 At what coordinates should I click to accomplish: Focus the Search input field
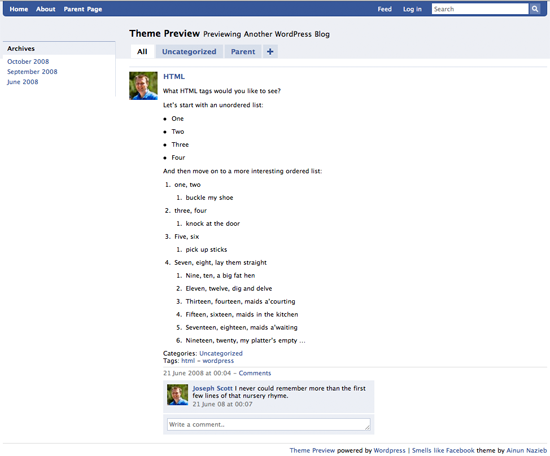[480, 9]
